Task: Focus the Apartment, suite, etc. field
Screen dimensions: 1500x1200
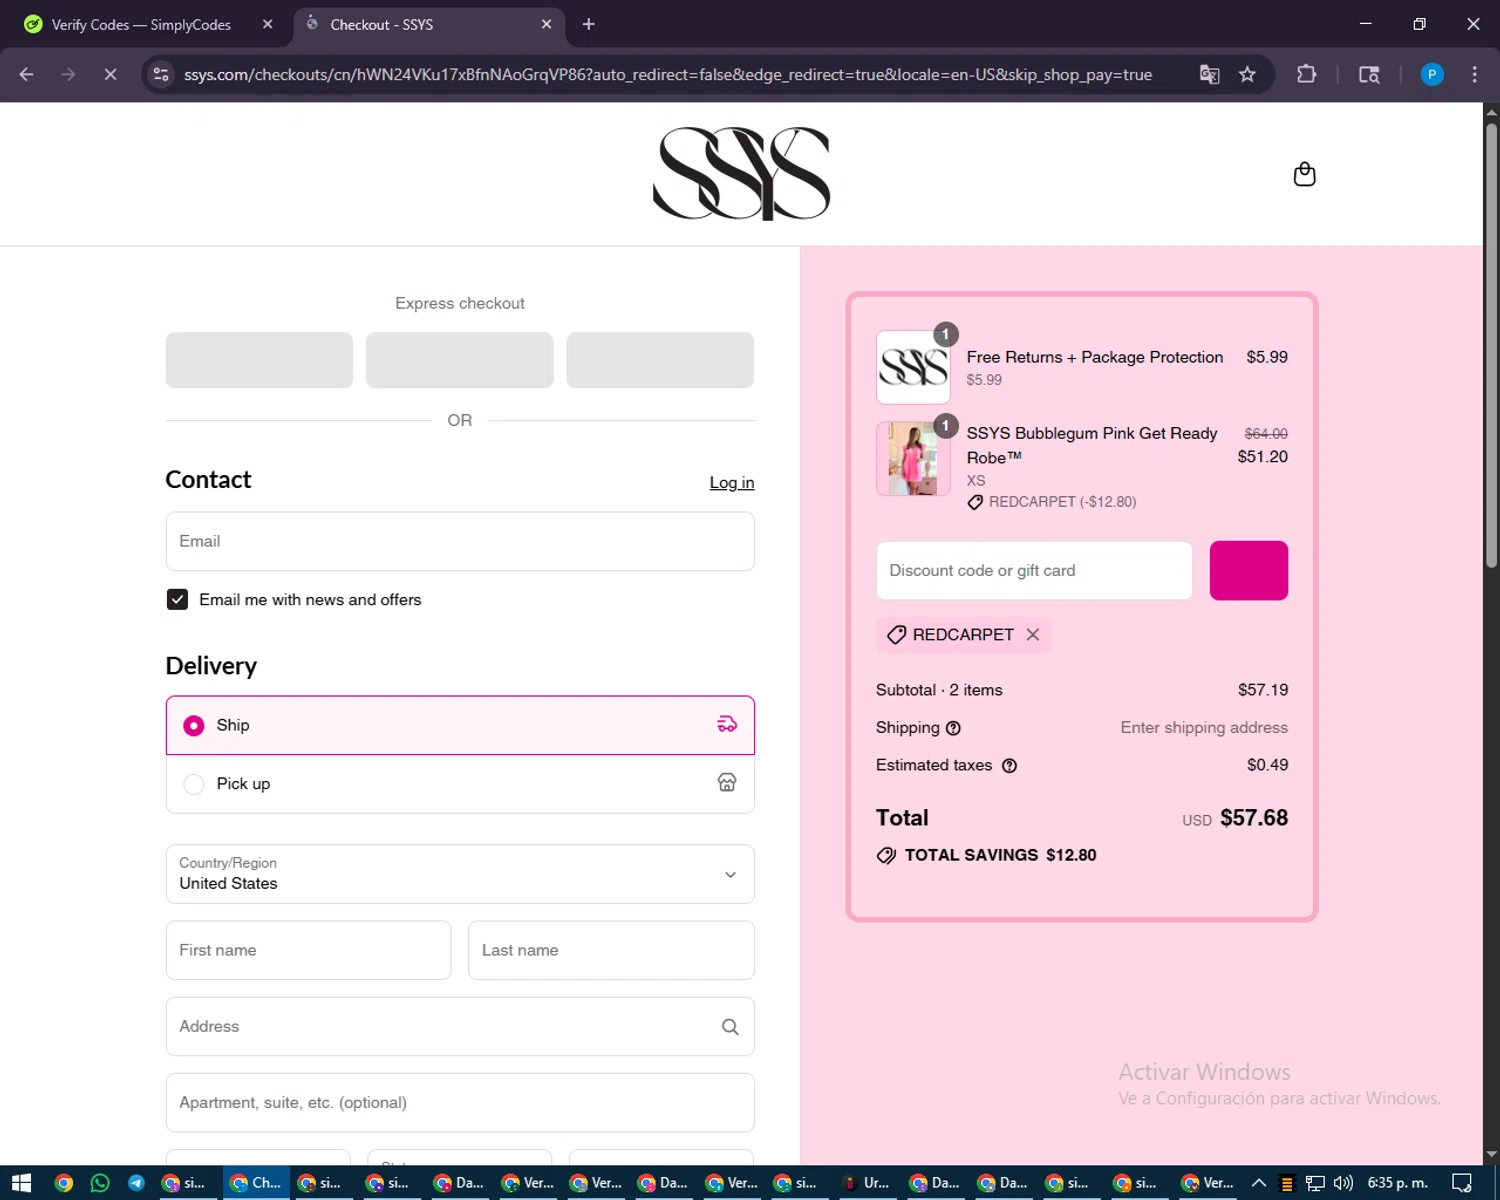Action: [460, 1103]
